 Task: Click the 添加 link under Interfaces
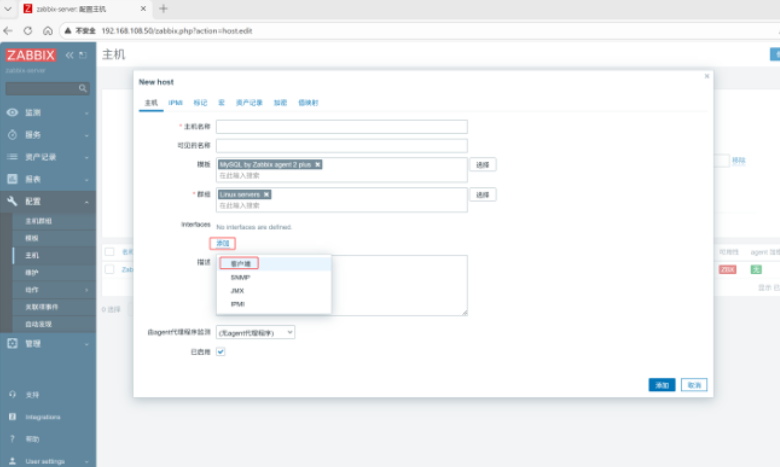222,243
